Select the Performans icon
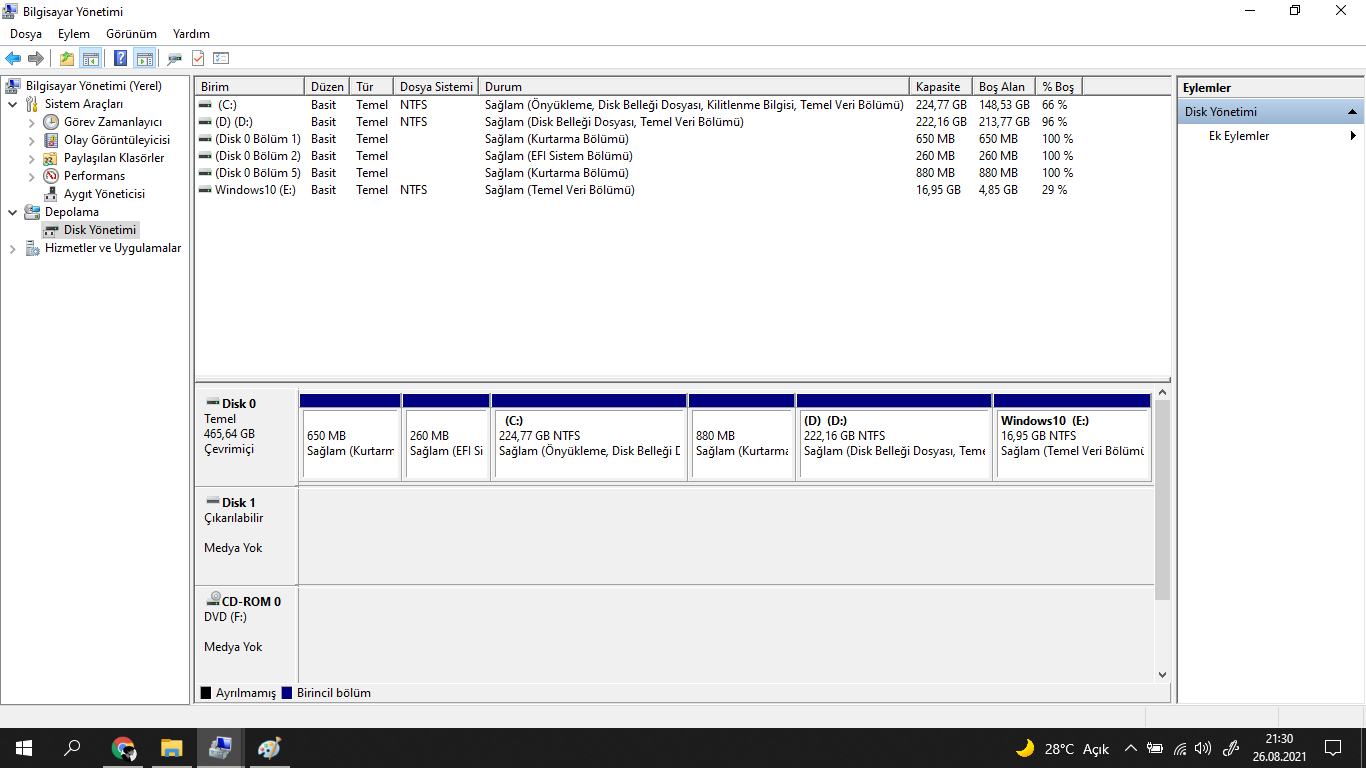1366x768 pixels. click(x=51, y=176)
